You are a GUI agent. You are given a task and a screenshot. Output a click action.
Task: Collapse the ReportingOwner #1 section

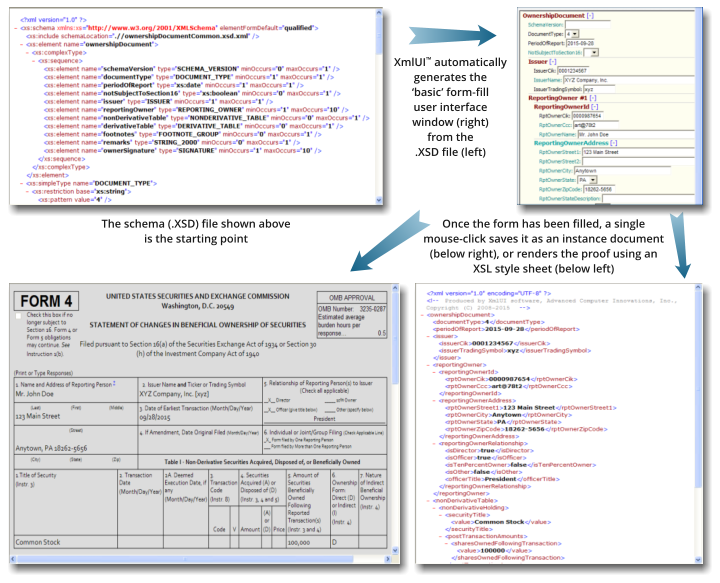coord(593,98)
